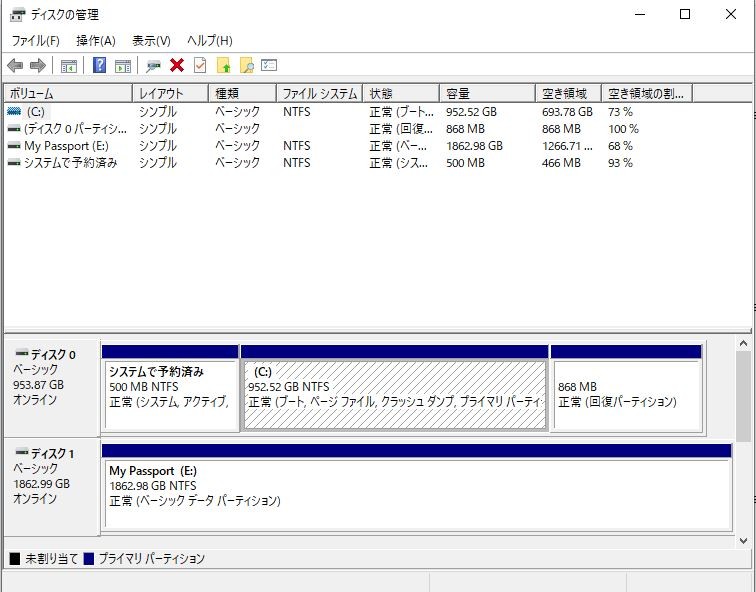The image size is (756, 592).
Task: Click the connect/rescan disk toolbar icon
Action: (153, 66)
